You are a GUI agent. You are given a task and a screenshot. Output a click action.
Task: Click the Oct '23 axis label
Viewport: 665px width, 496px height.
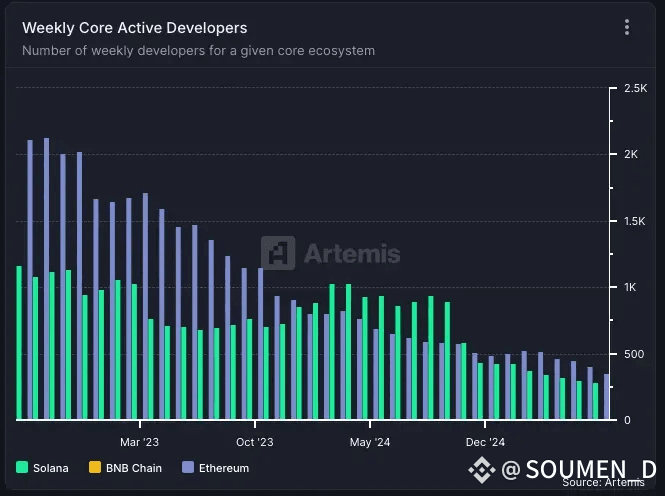254,442
